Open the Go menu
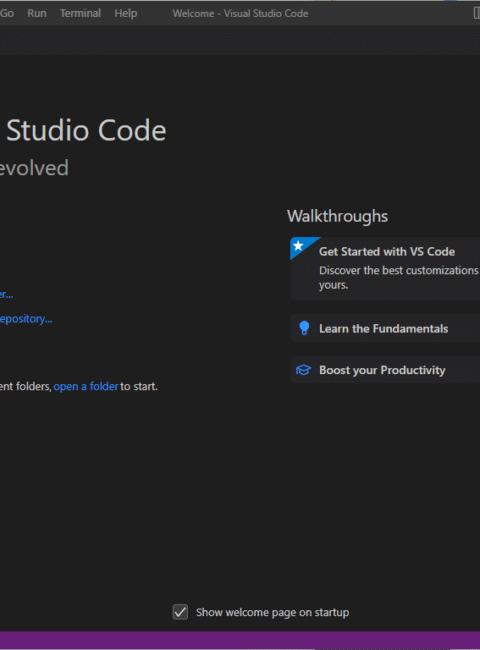Screen dimensions: 480x650 7,13
